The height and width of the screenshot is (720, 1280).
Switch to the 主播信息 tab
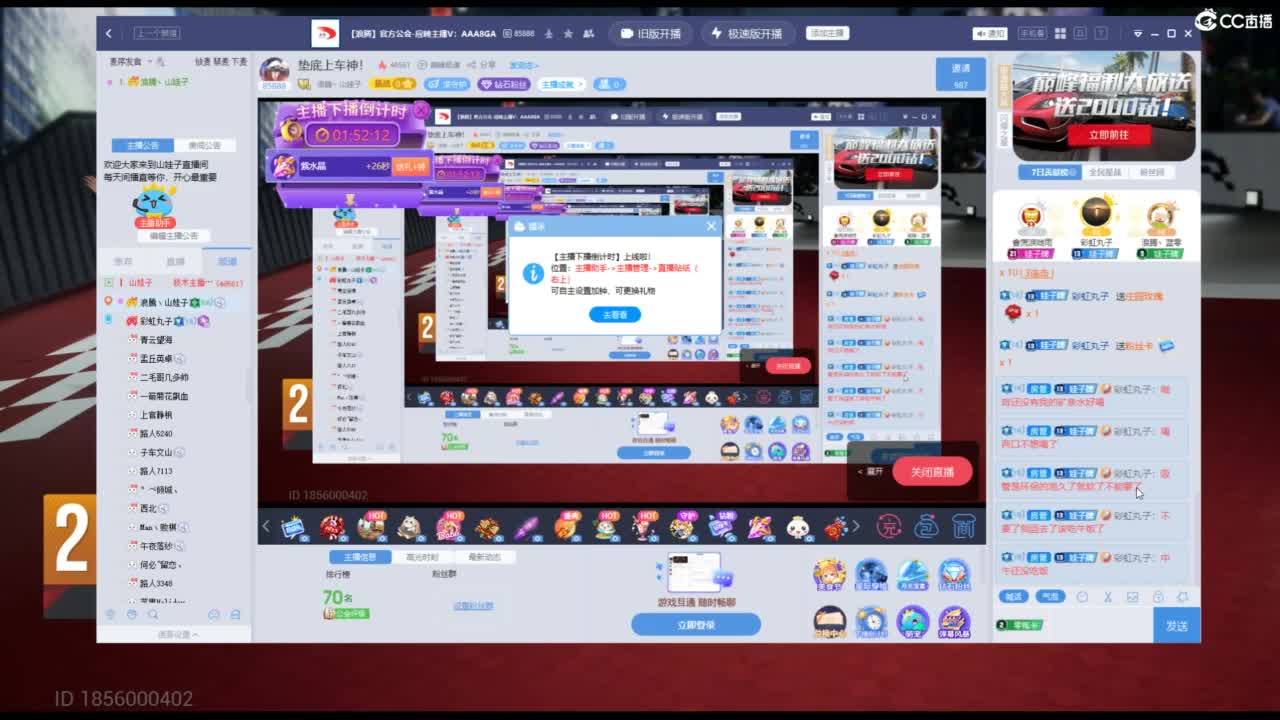point(359,557)
